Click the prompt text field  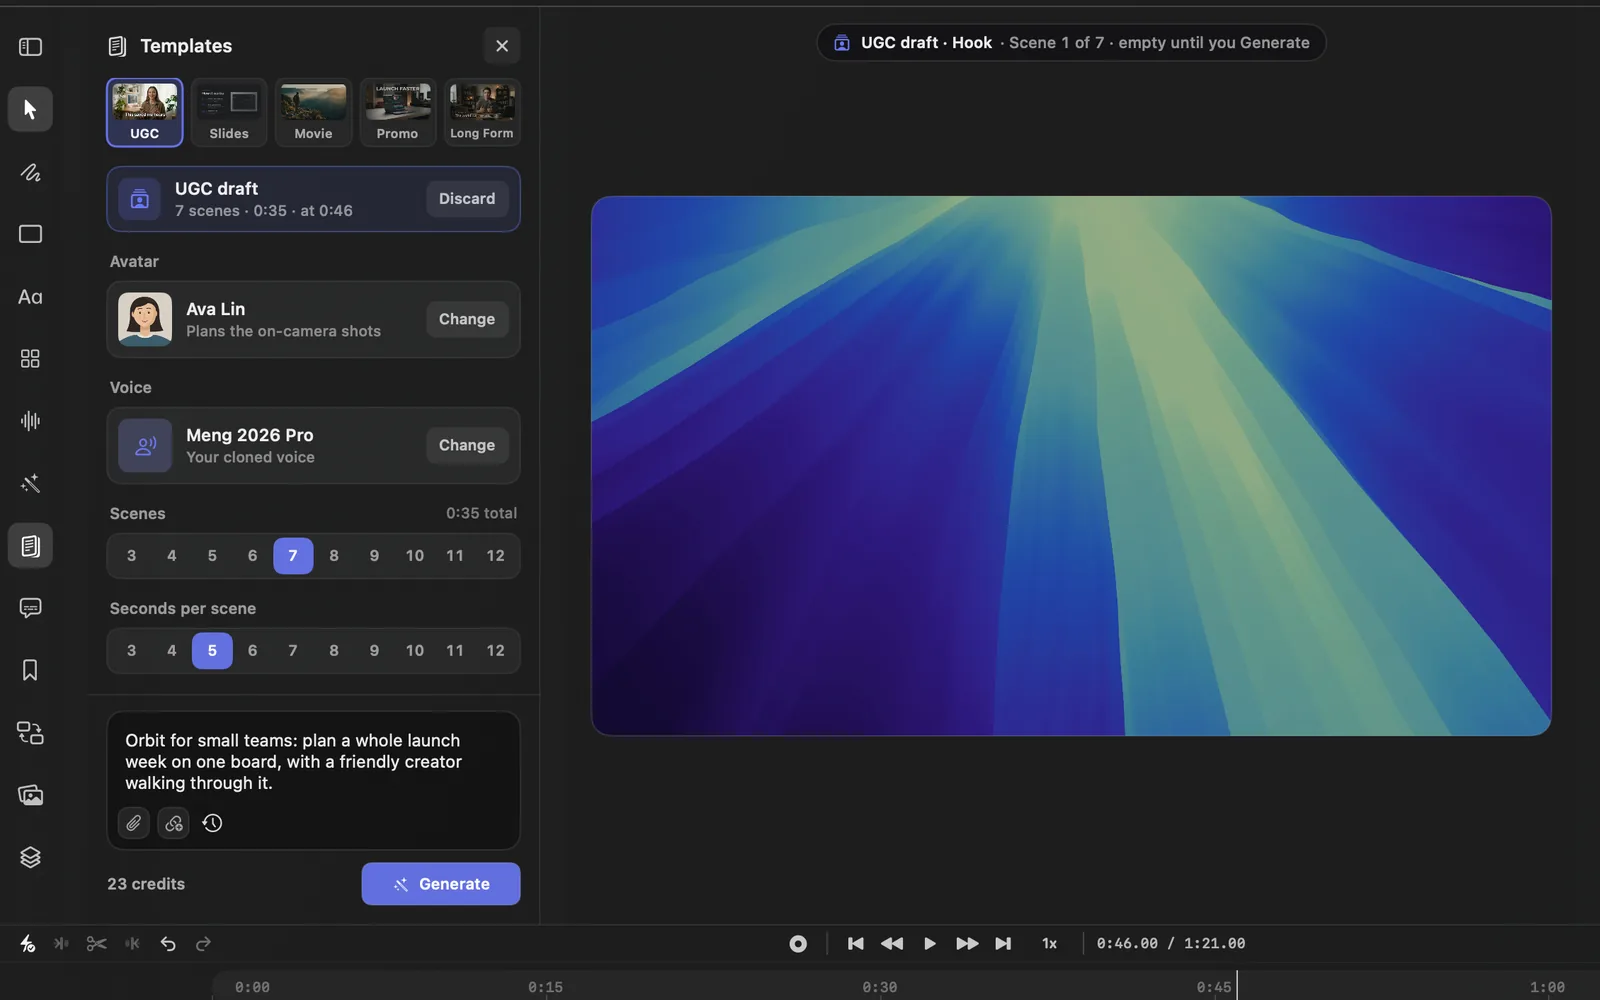pos(313,762)
